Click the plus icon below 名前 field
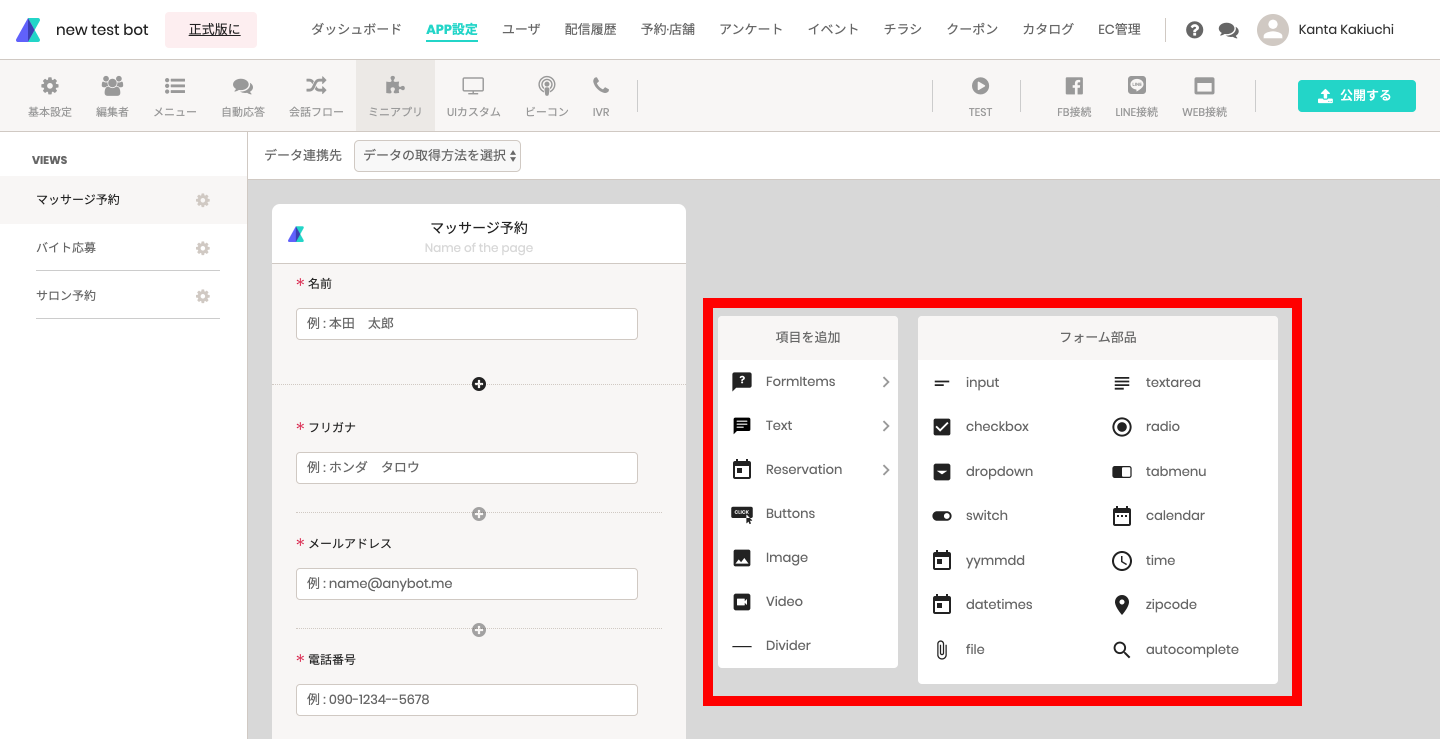This screenshot has height=739, width=1440. click(x=479, y=384)
